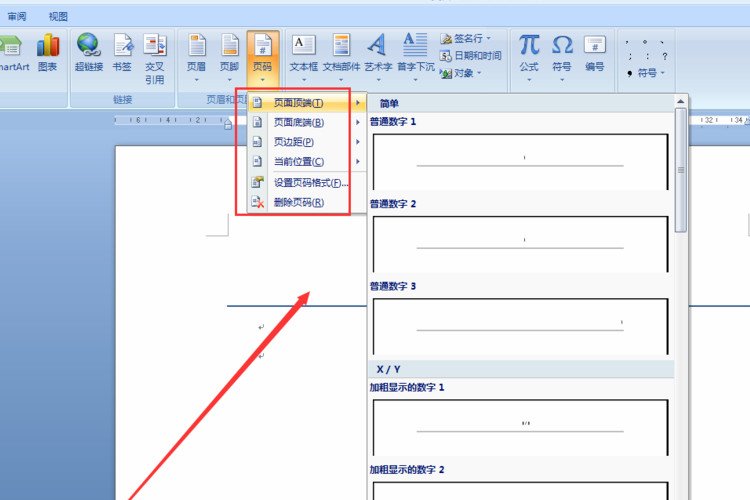Select 当前位置(C) menu item
The height and width of the screenshot is (500, 750).
tap(306, 162)
